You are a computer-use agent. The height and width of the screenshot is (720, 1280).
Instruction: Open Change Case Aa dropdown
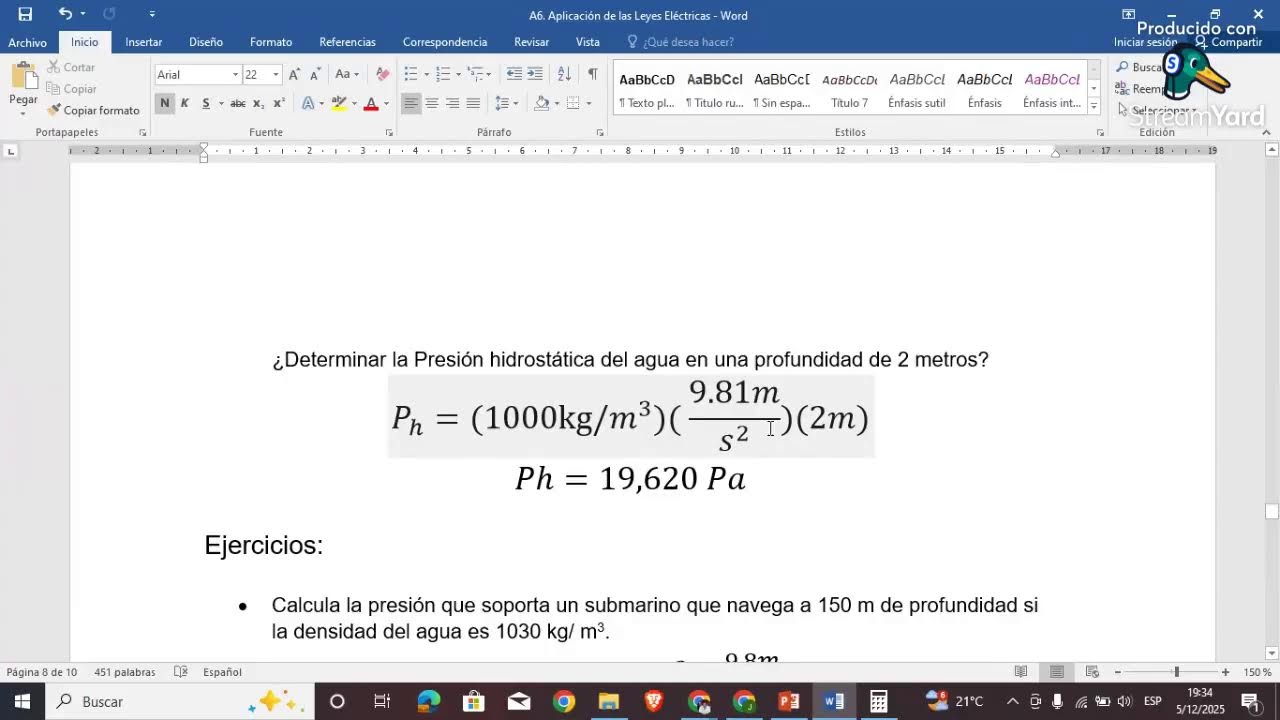tap(348, 75)
